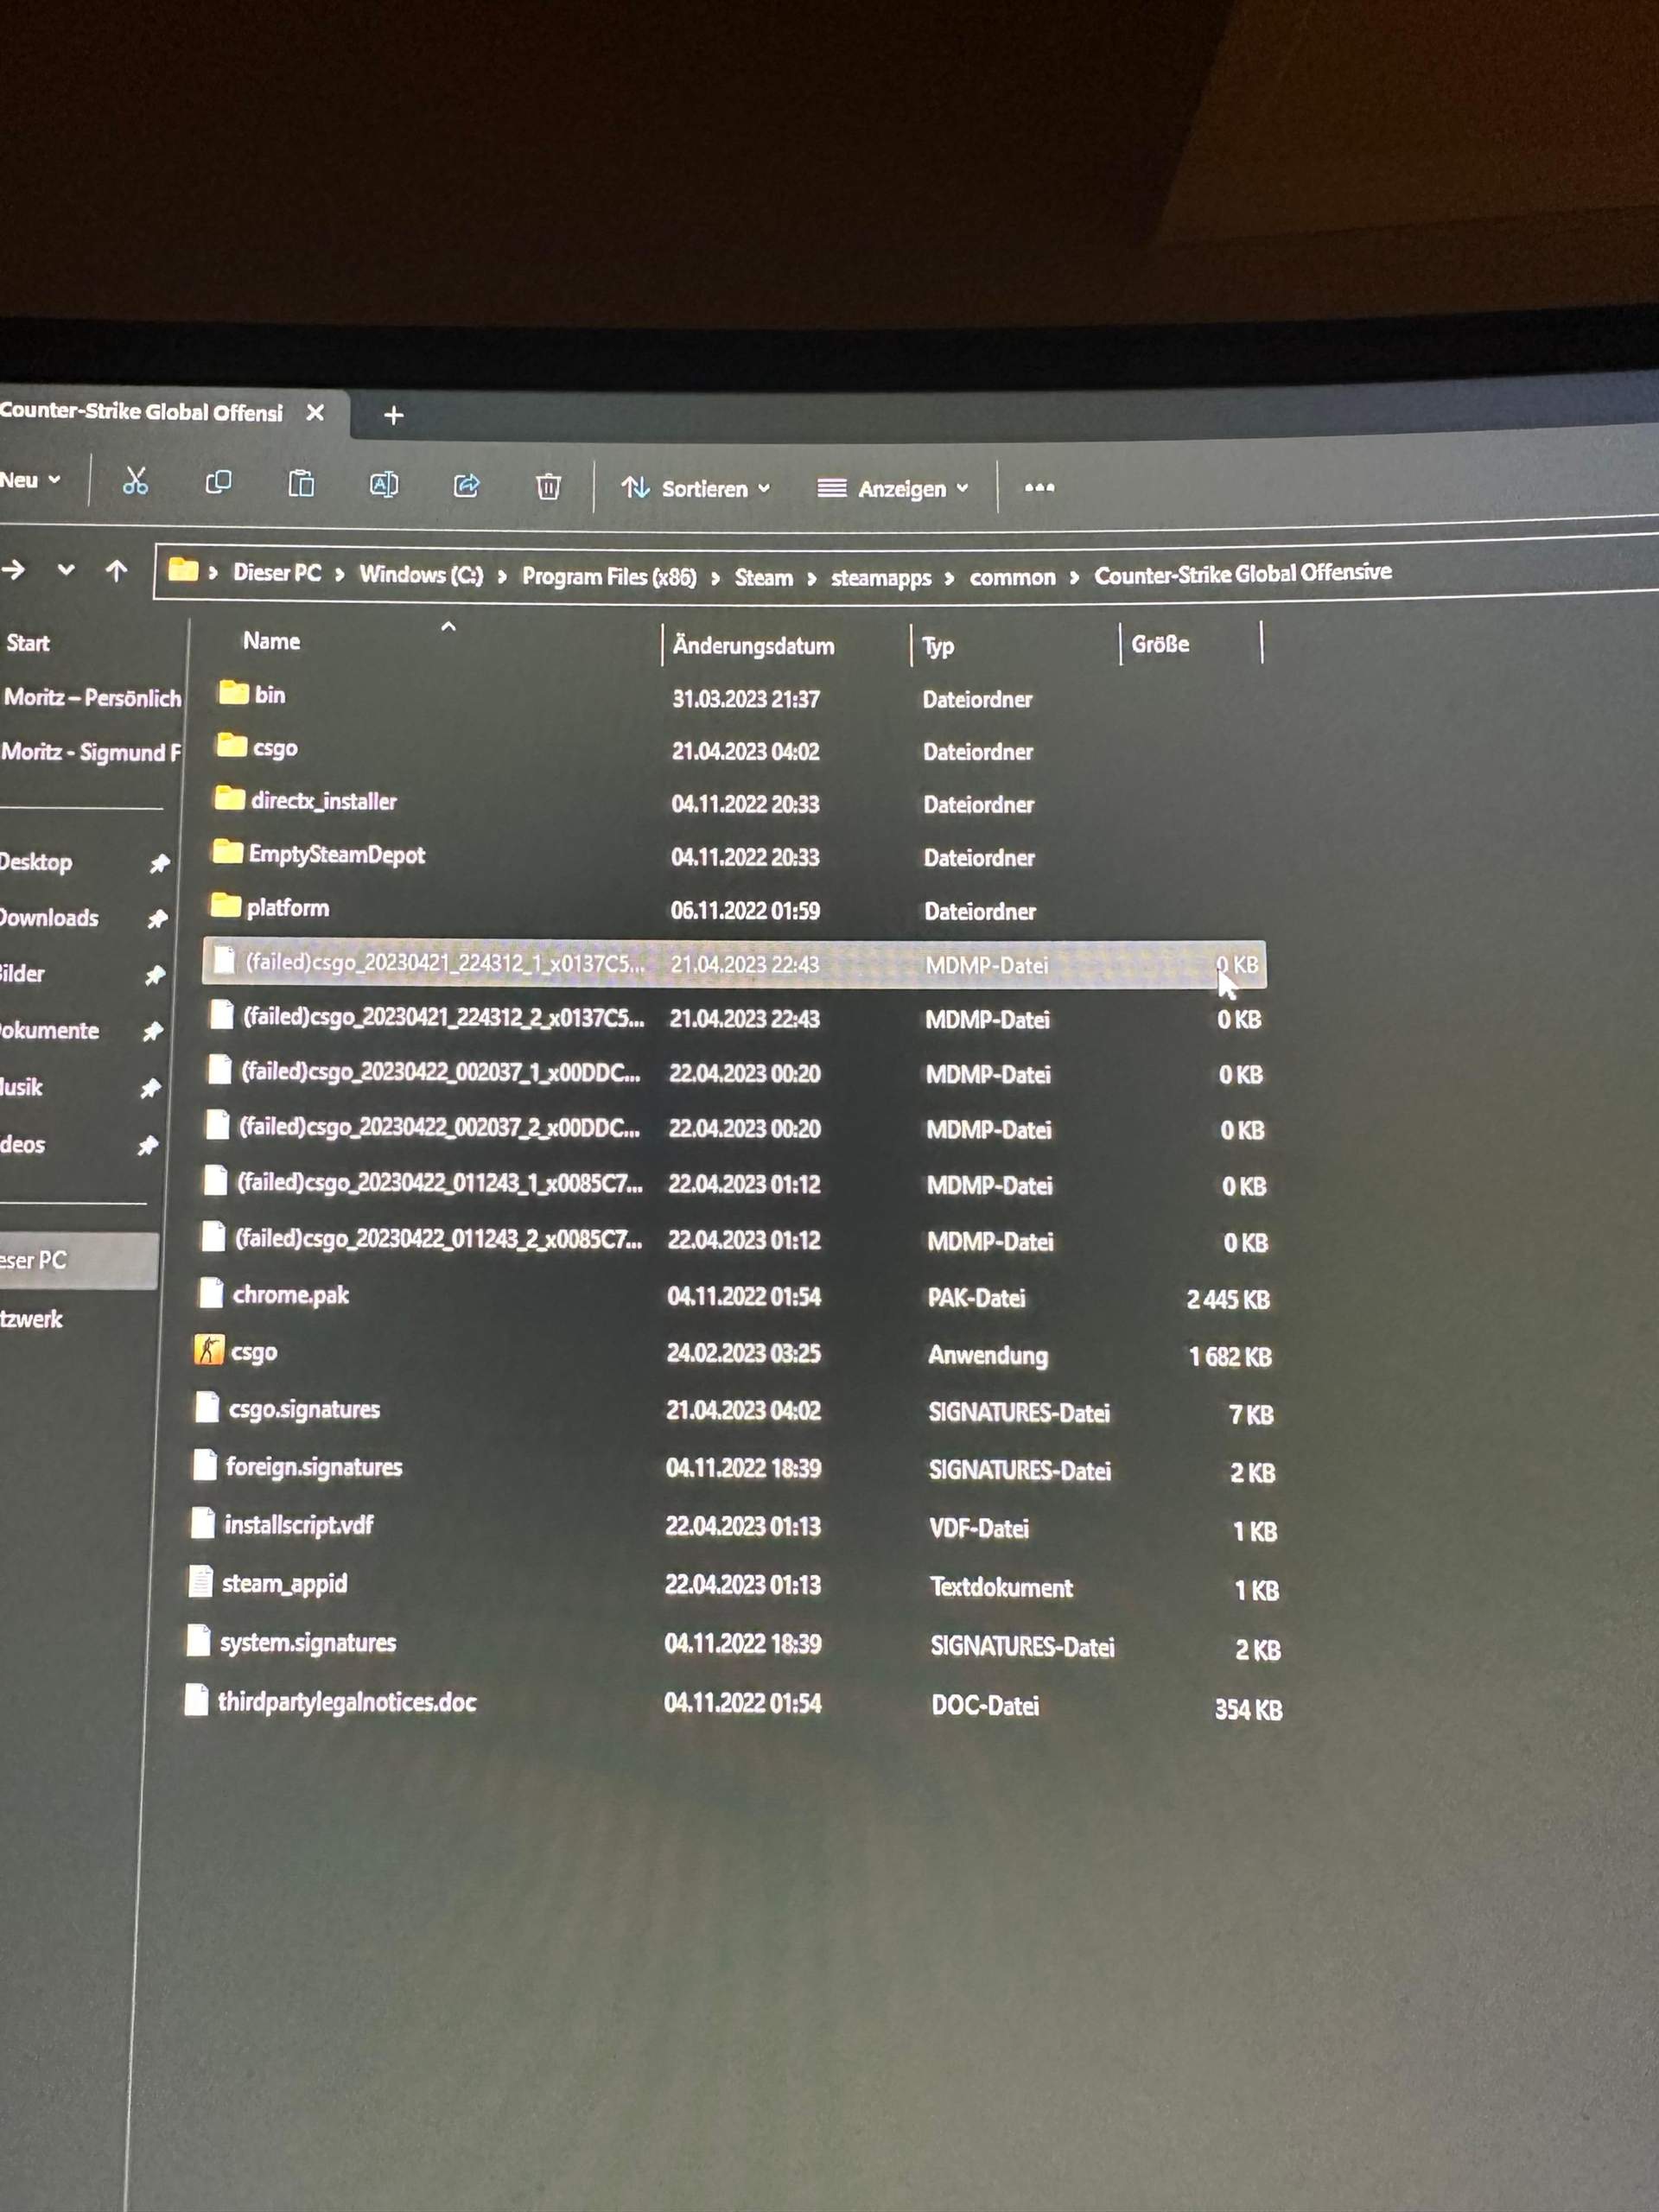Sort by Größe column header
Screen dimensions: 1659x2212
coord(1160,644)
